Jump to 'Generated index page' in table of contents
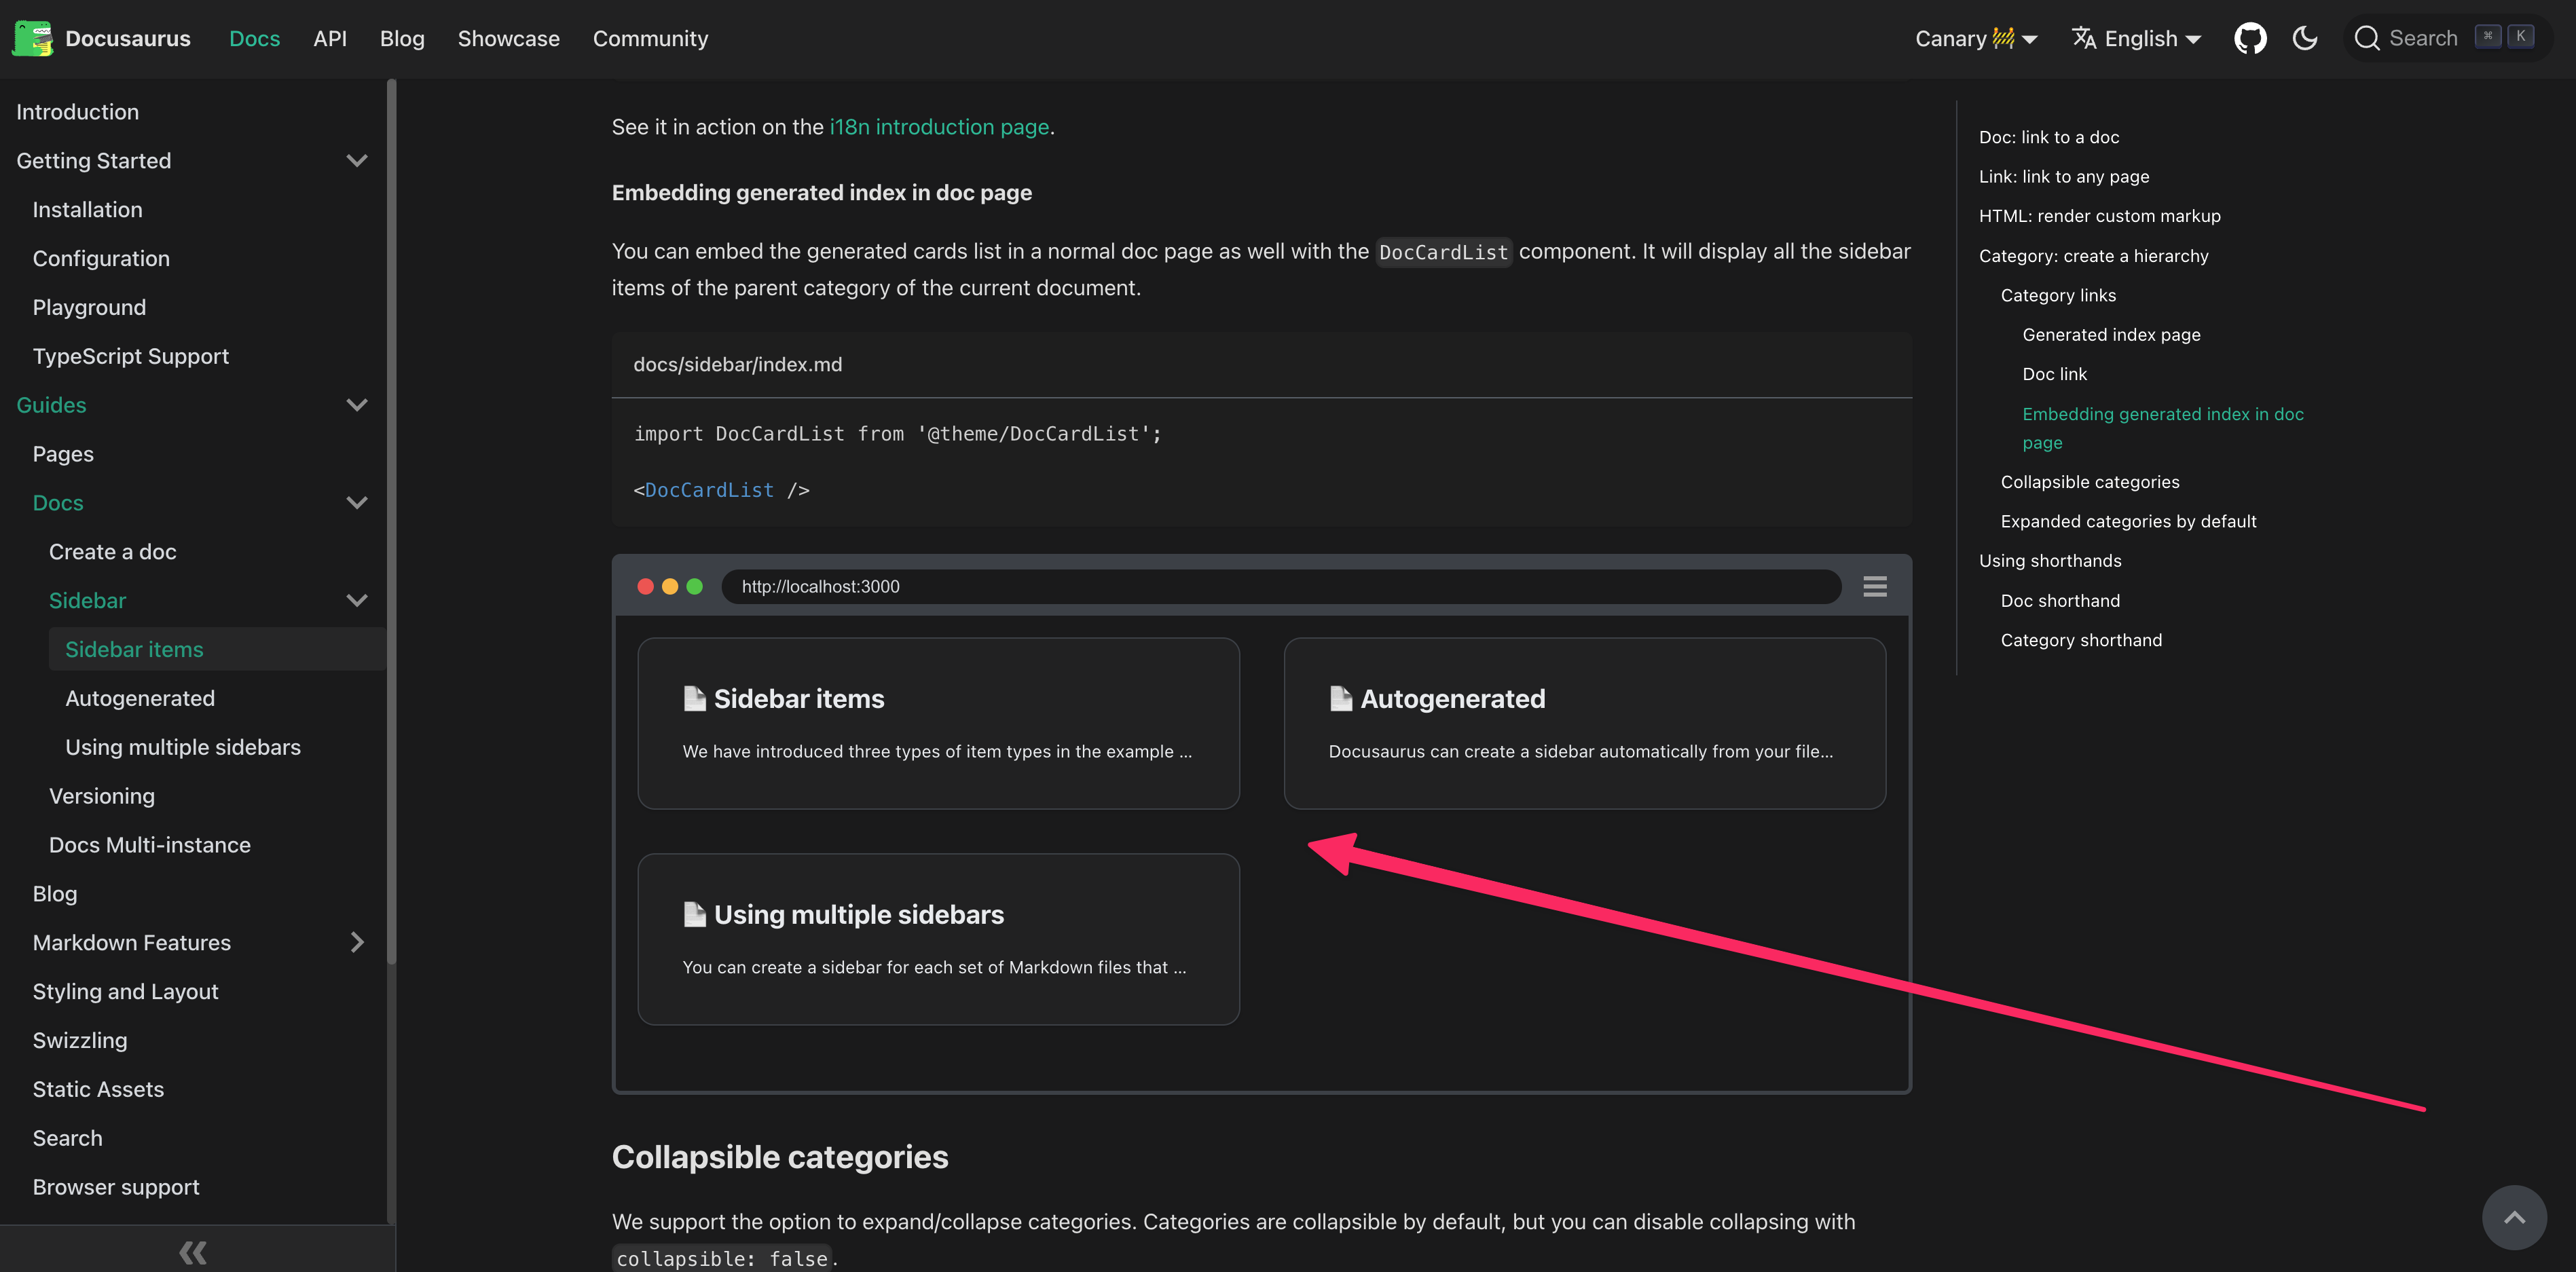2576x1272 pixels. tap(2112, 335)
